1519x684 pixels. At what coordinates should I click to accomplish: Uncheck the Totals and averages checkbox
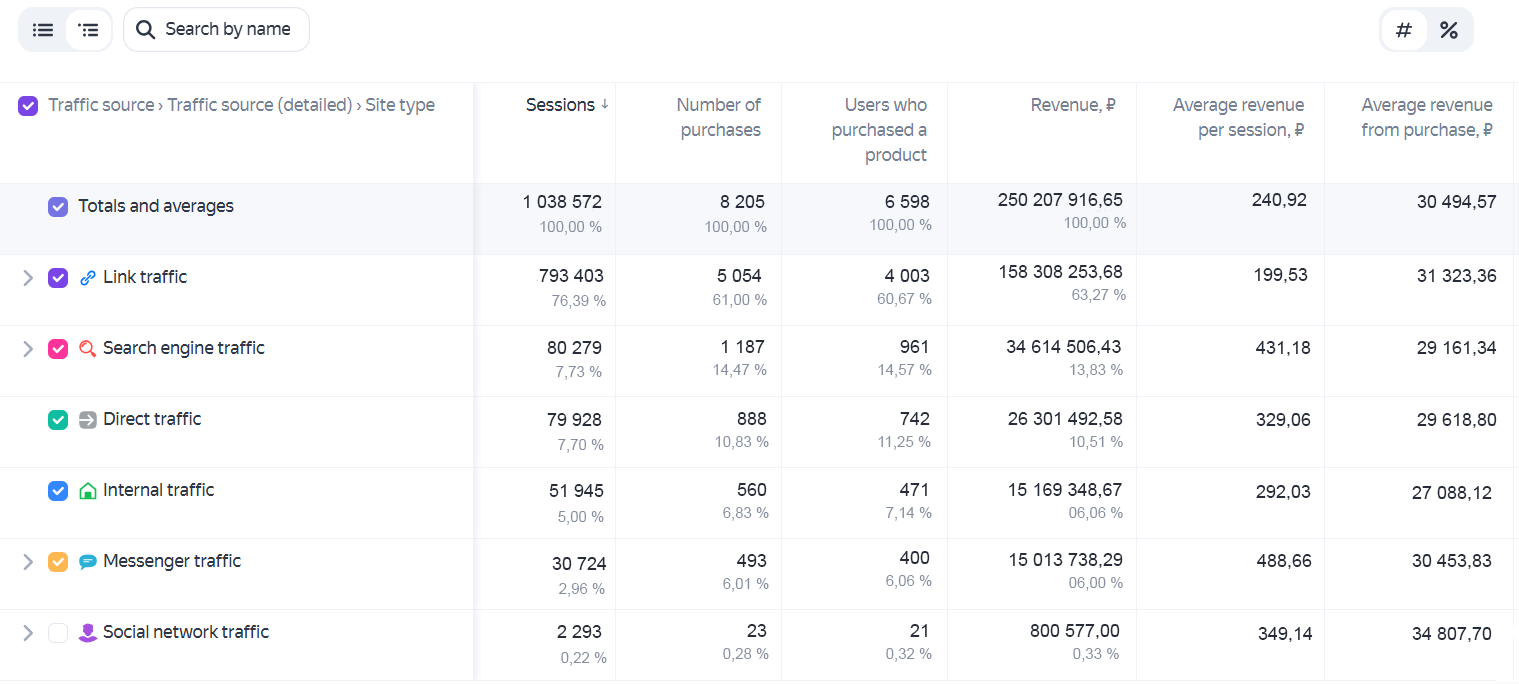coord(58,207)
